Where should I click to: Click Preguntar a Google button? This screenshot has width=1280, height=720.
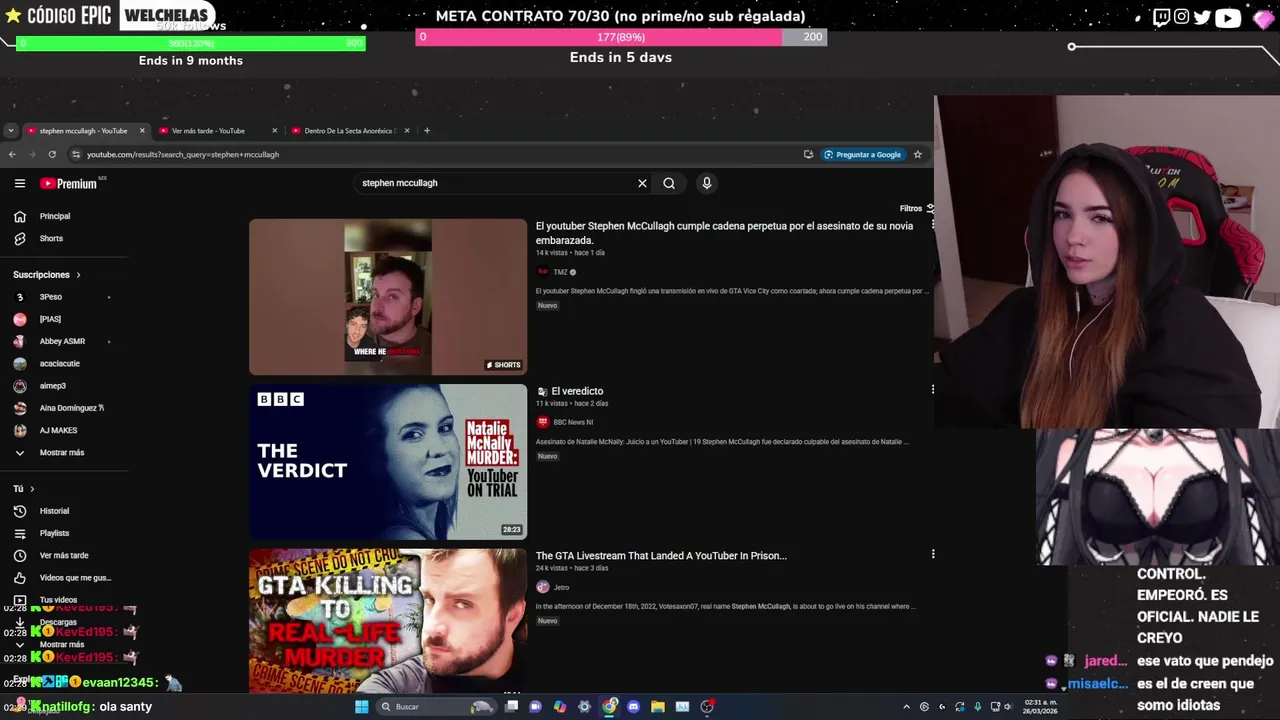click(862, 154)
